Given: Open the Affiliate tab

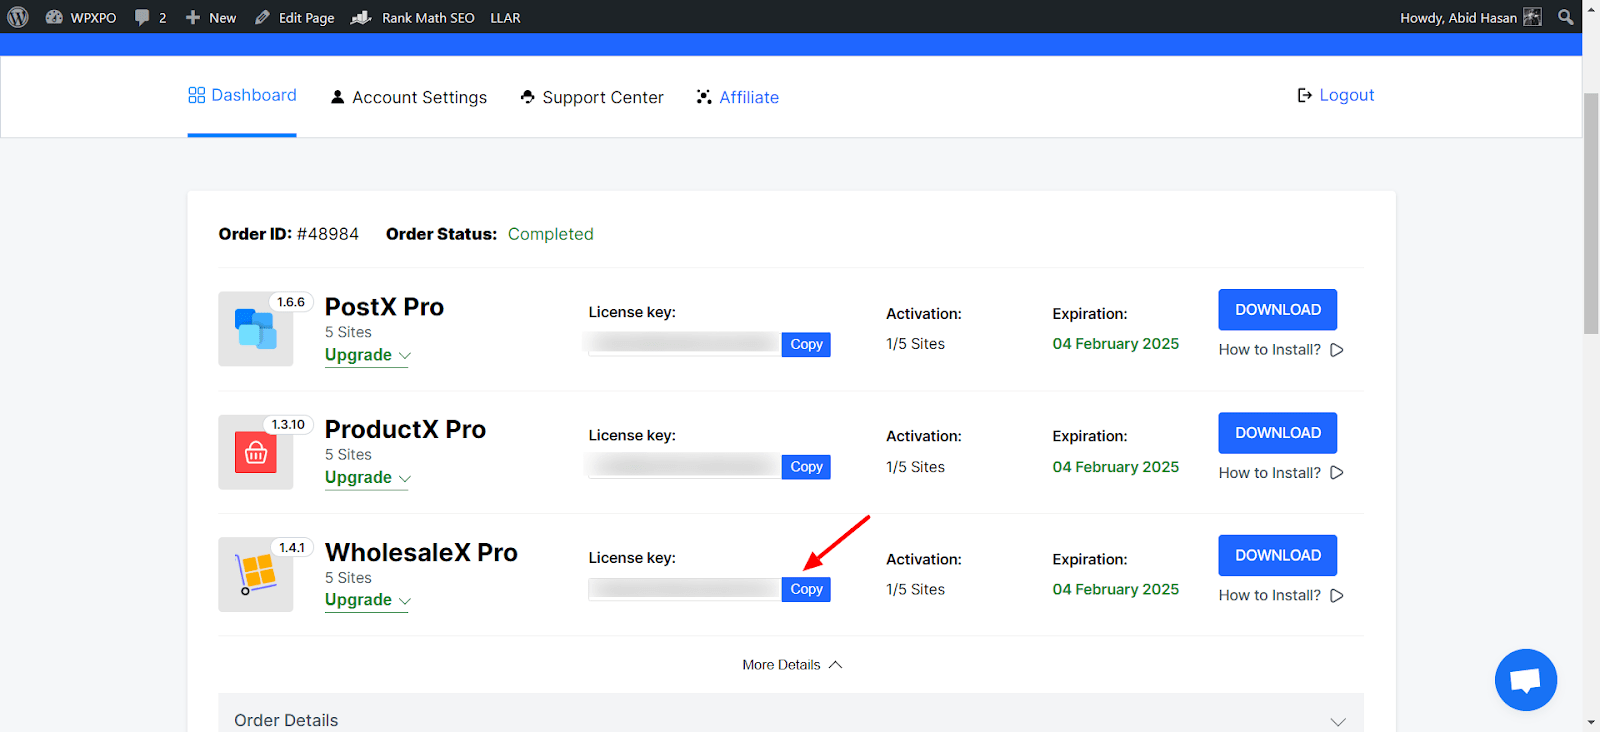Looking at the screenshot, I should point(738,97).
